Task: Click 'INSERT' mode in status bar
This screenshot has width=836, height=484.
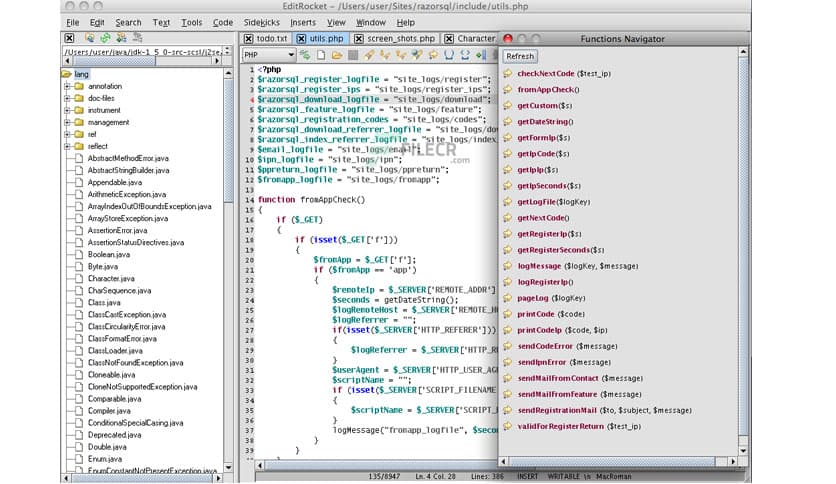Action: click(x=527, y=476)
